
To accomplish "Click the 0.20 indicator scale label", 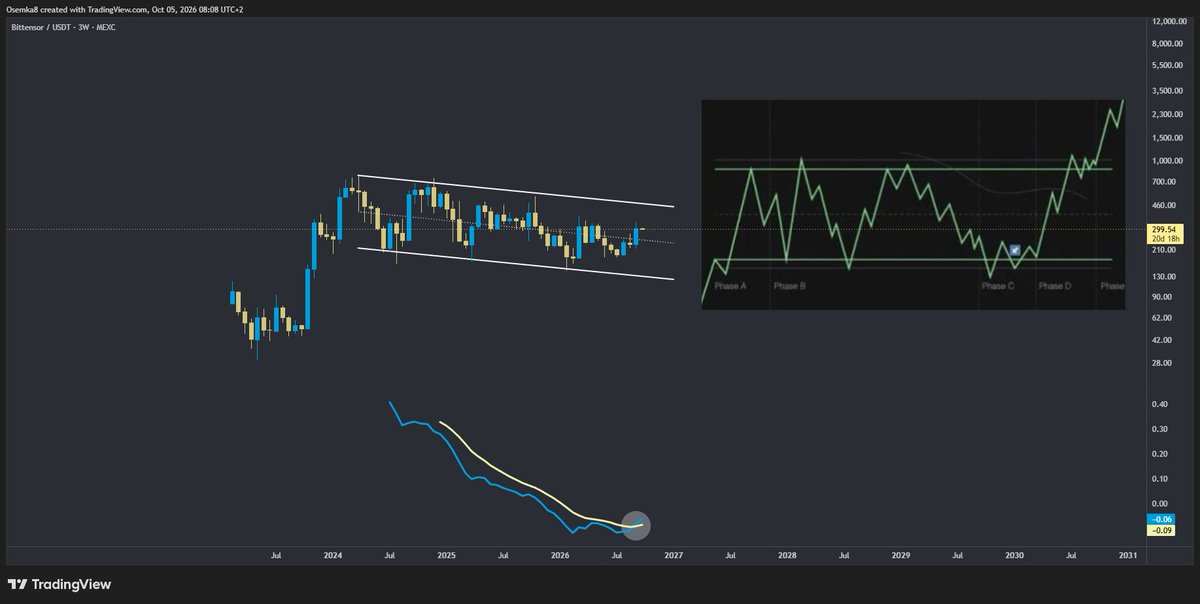I will pyautogui.click(x=1161, y=454).
